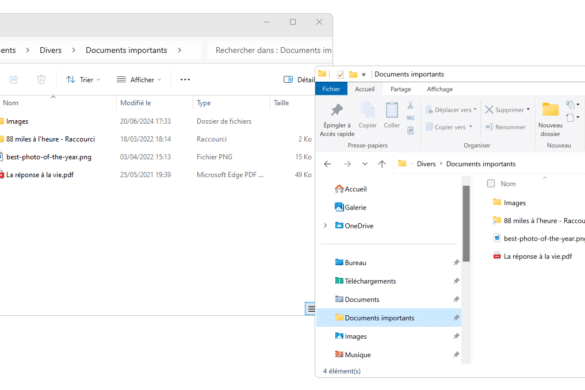Click Épingler à Accès rapide pin icon
Image resolution: width=585 pixels, height=390 pixels.
337,110
